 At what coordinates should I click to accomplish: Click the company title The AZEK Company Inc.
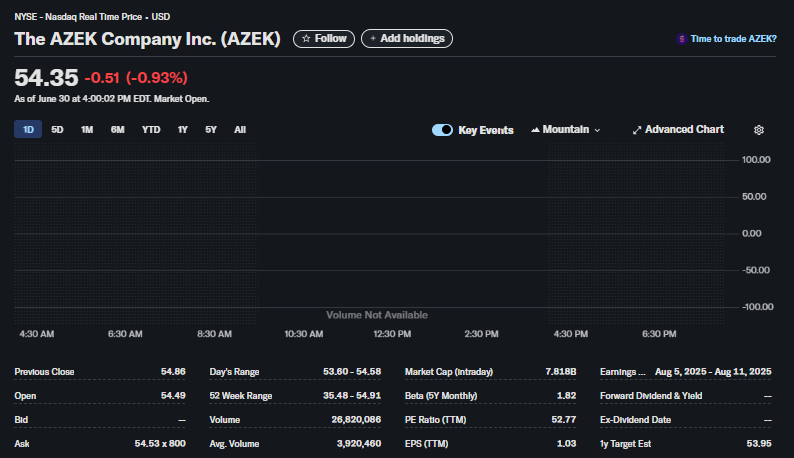pos(147,39)
